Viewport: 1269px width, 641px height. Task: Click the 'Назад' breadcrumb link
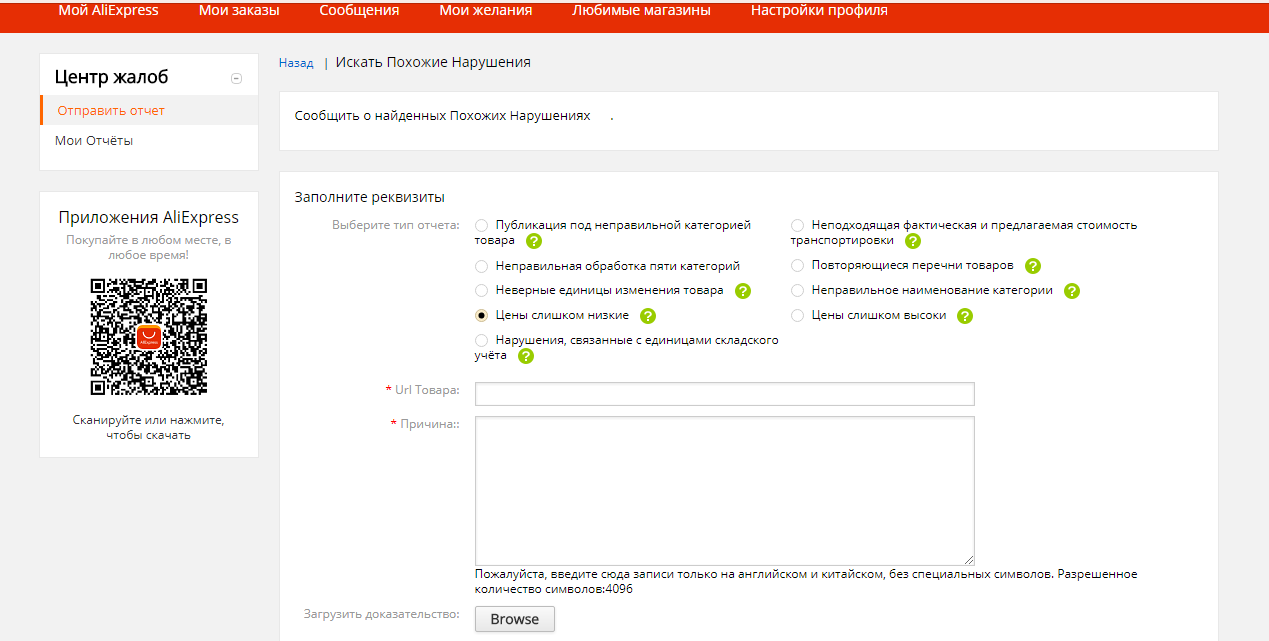point(296,63)
